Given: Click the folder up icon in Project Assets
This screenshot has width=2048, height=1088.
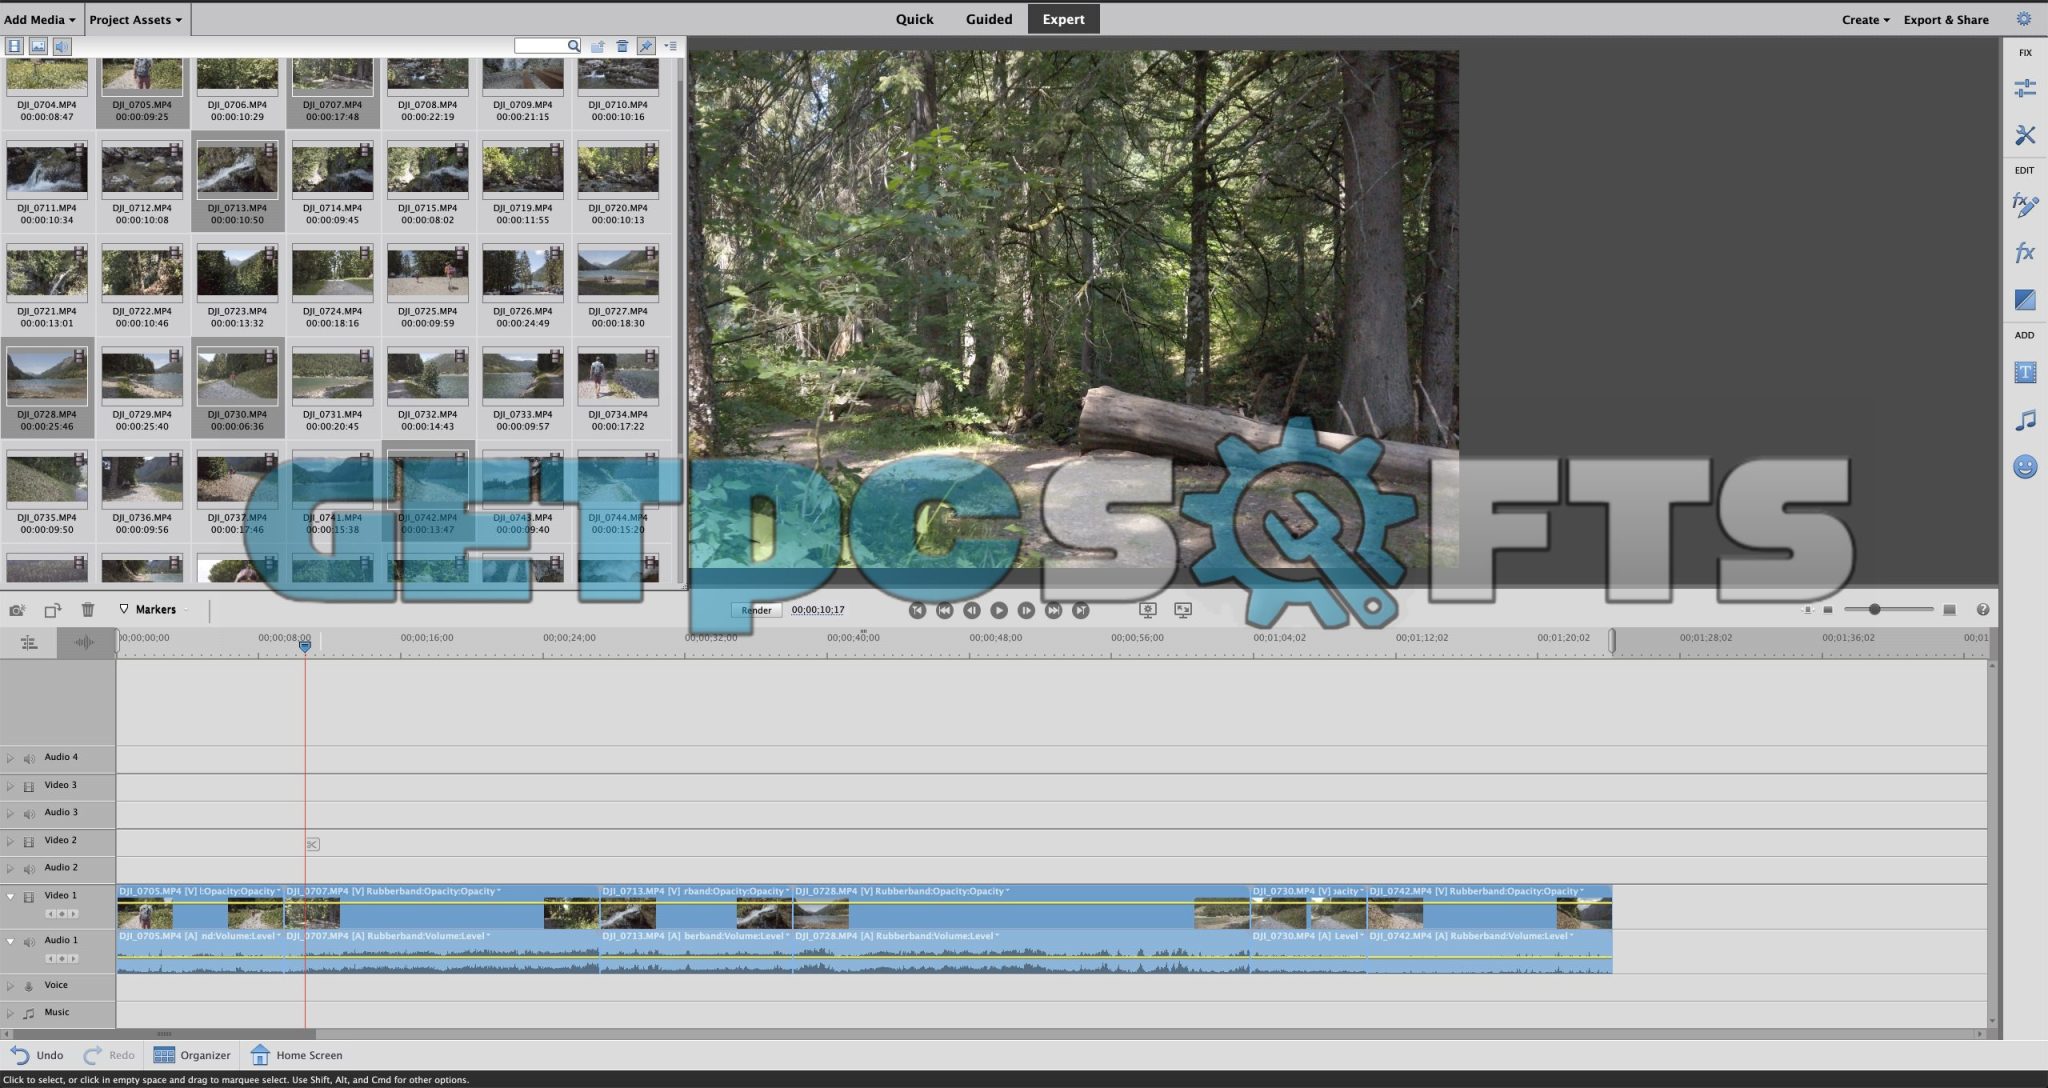Looking at the screenshot, I should coord(598,46).
